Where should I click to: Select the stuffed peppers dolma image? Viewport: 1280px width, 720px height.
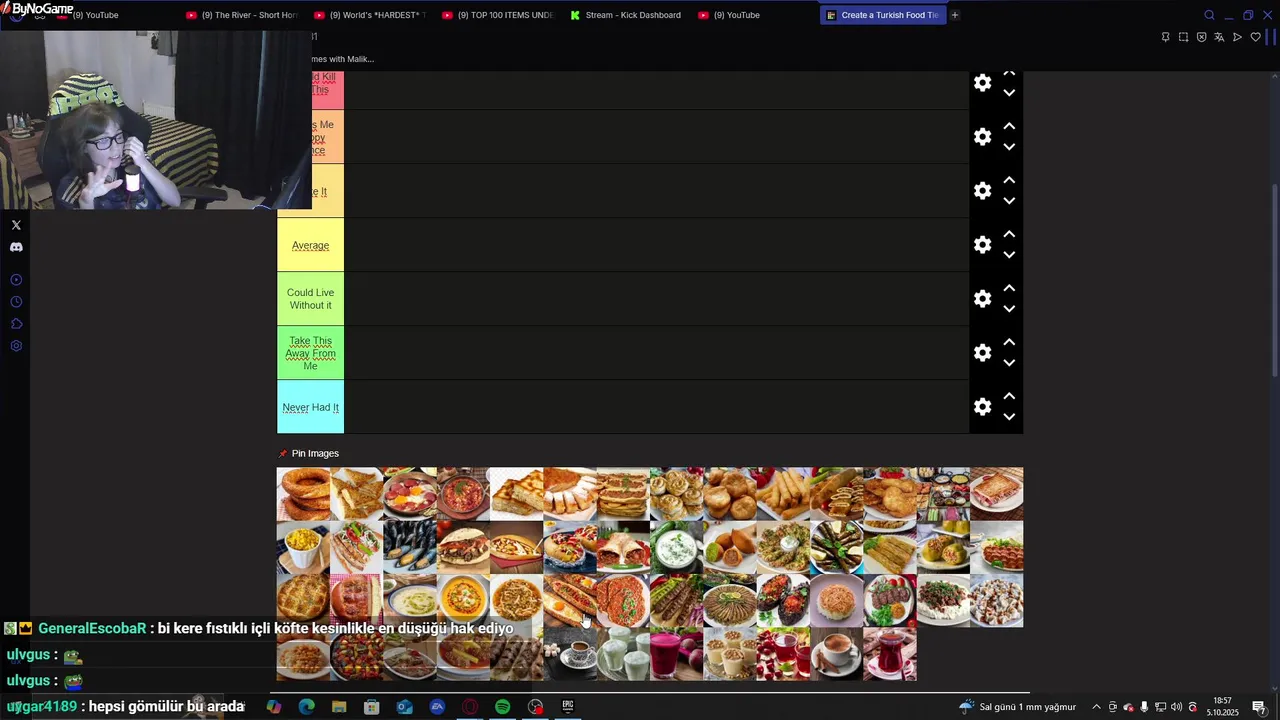click(943, 547)
